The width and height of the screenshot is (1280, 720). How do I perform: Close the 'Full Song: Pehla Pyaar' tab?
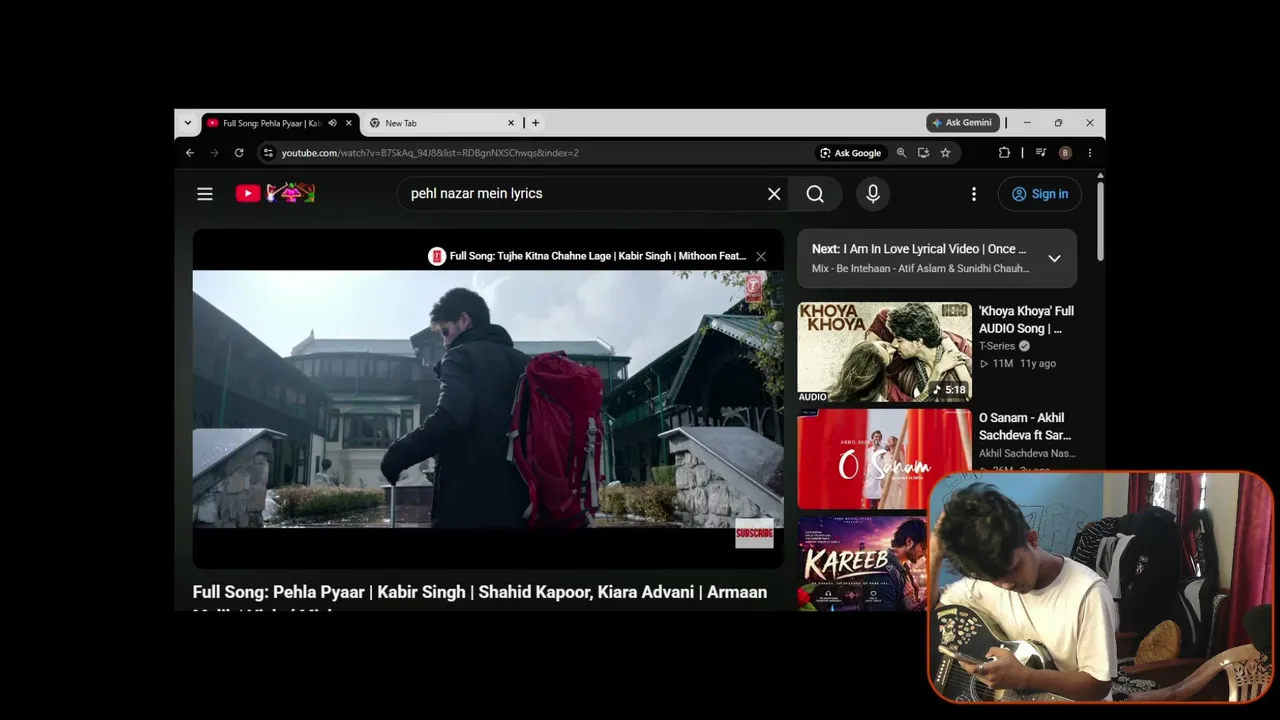[x=349, y=123]
